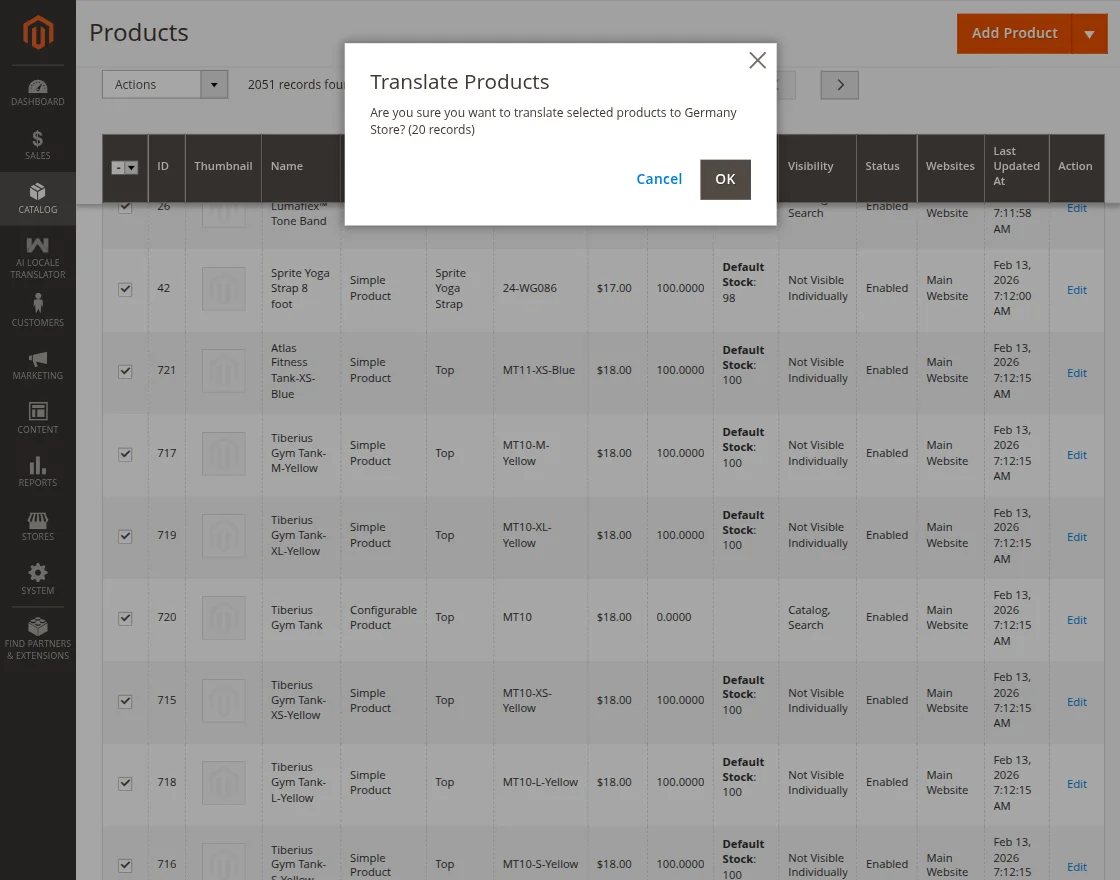Click thumbnail of product 42
The width and height of the screenshot is (1120, 880).
click(224, 289)
